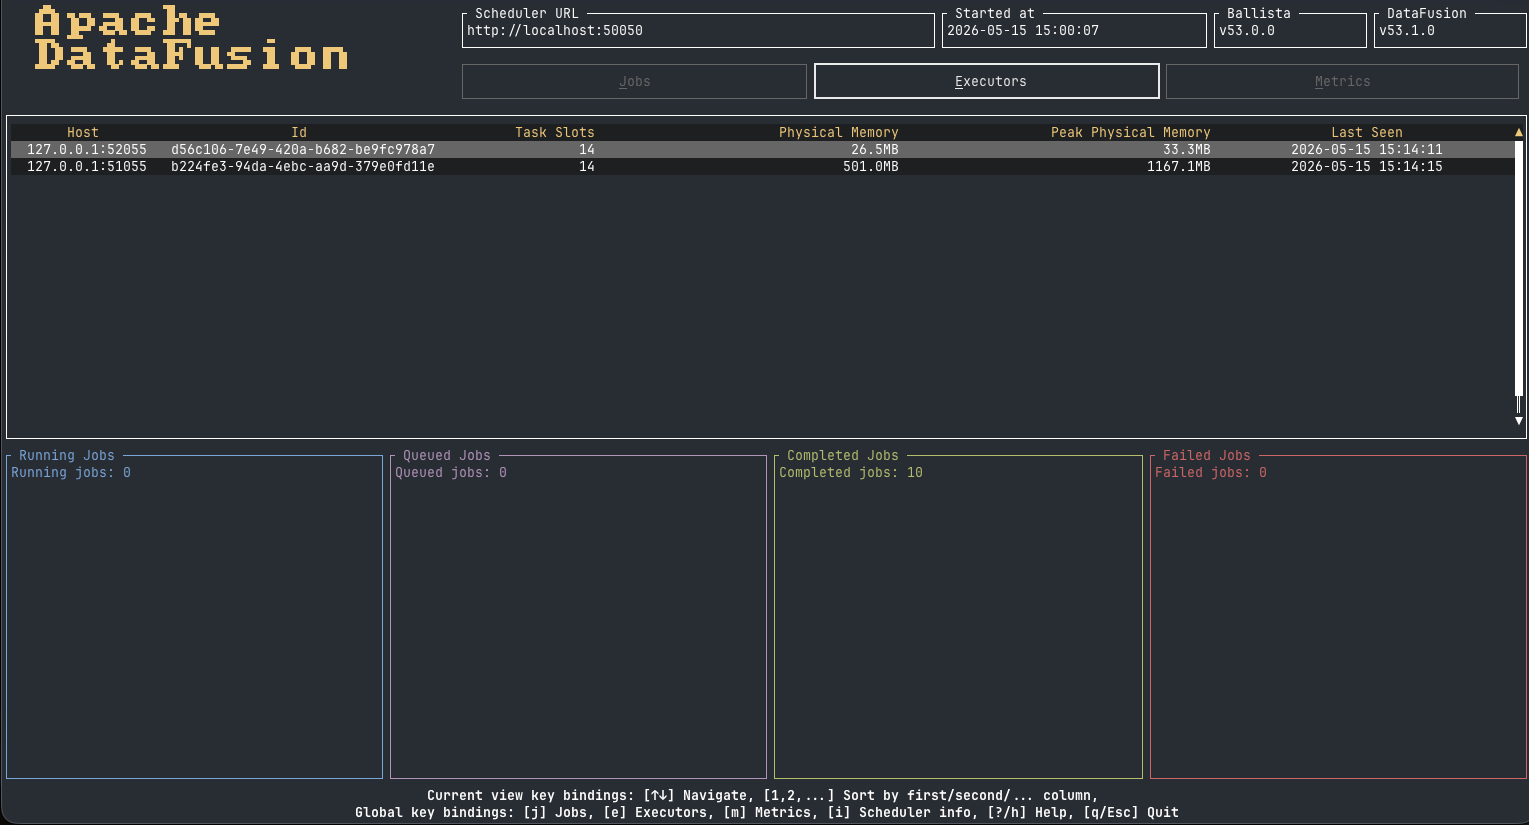The height and width of the screenshot is (825, 1529).
Task: Sort by the Last Seen column header
Action: coord(1367,132)
